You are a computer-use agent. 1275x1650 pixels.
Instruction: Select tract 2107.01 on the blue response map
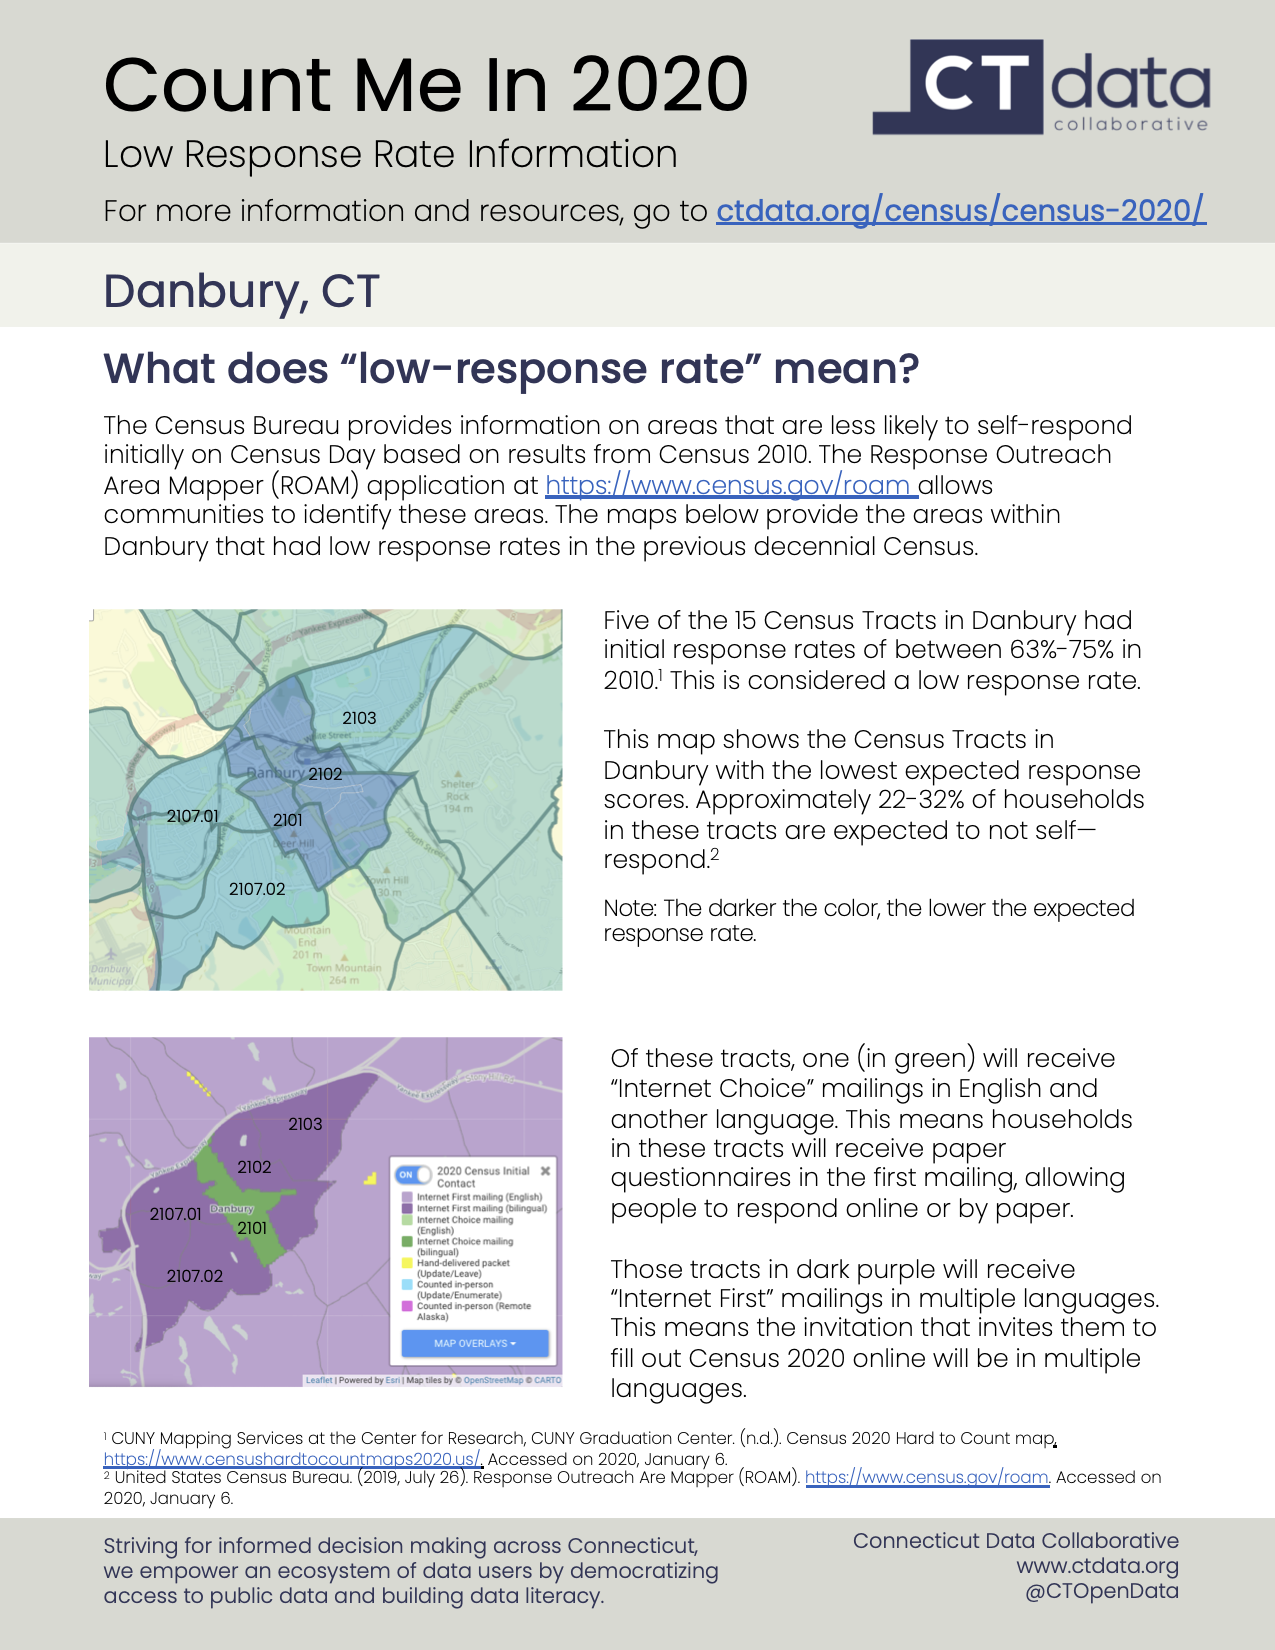click(x=192, y=816)
